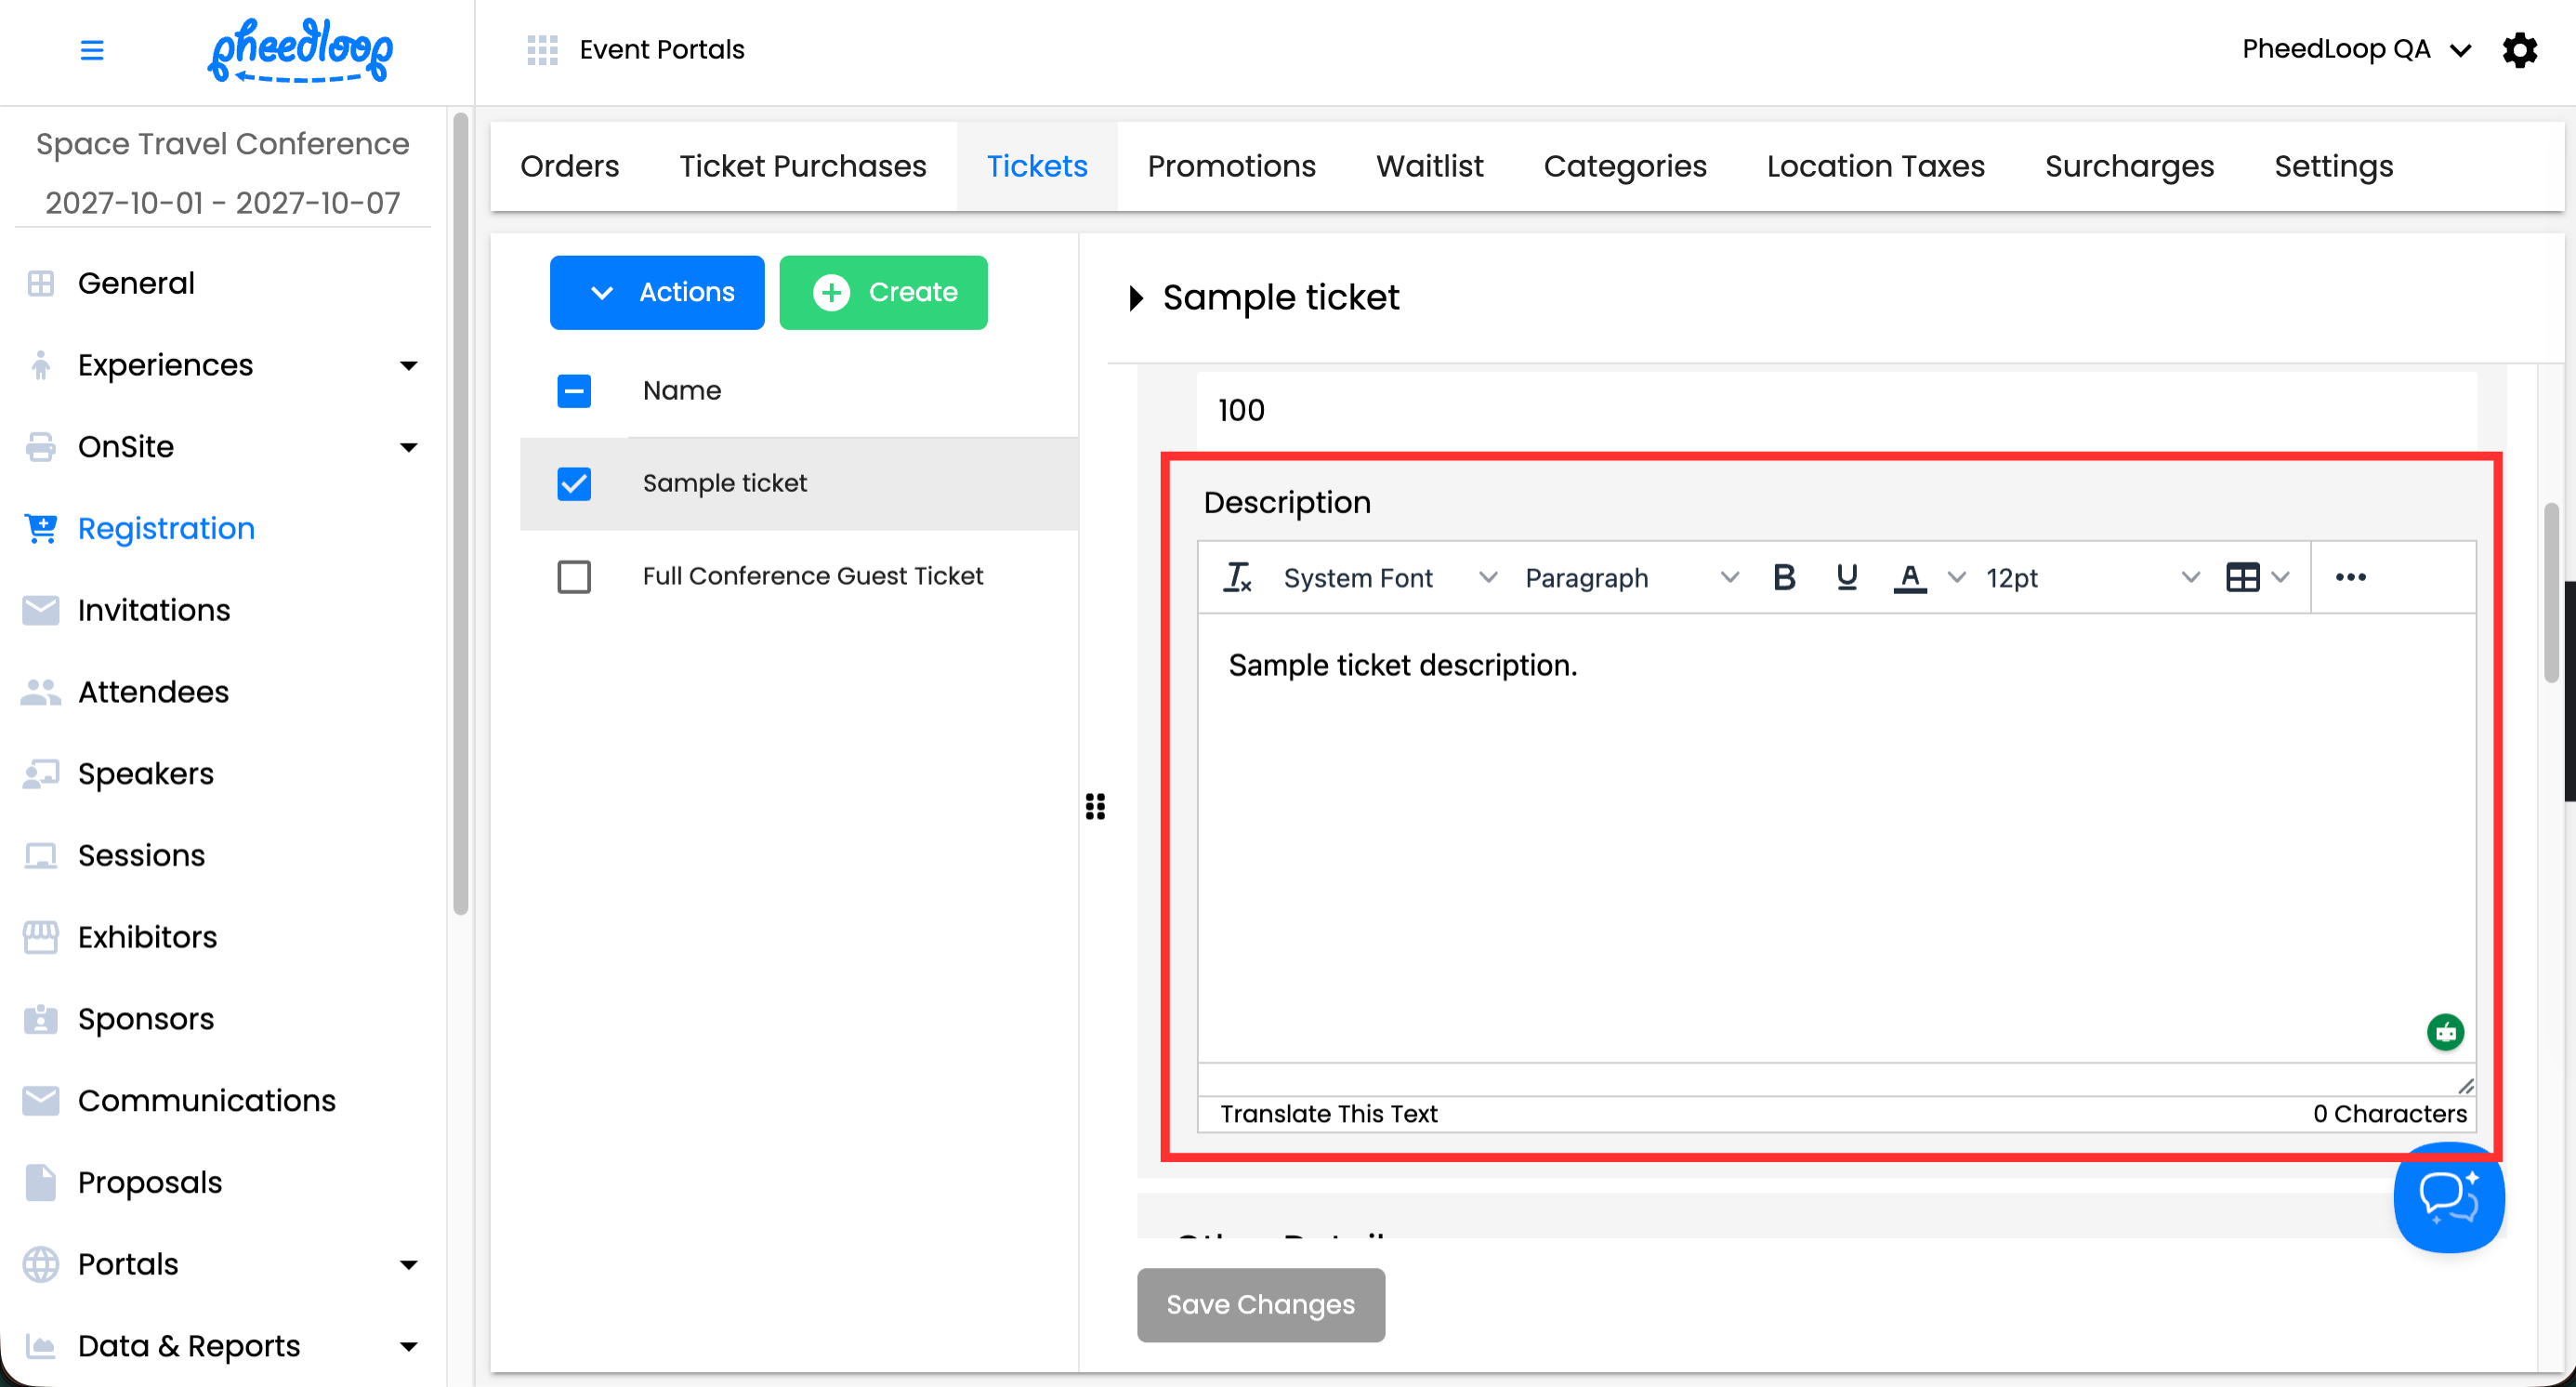This screenshot has height=1387, width=2576.
Task: Check Full Conference Guest Ticket checkbox
Action: pos(574,576)
